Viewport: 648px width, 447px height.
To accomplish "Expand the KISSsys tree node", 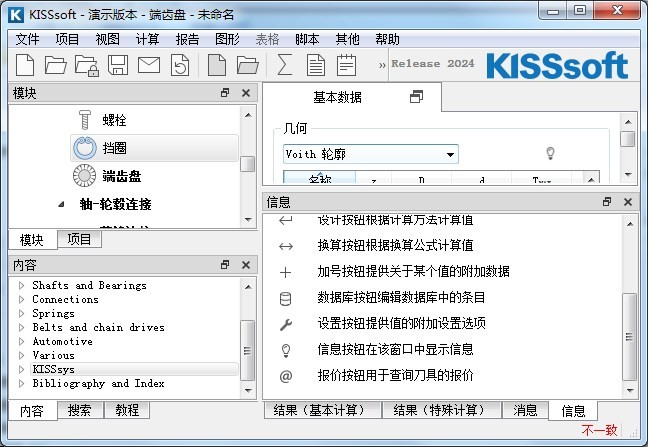I will click(x=20, y=369).
